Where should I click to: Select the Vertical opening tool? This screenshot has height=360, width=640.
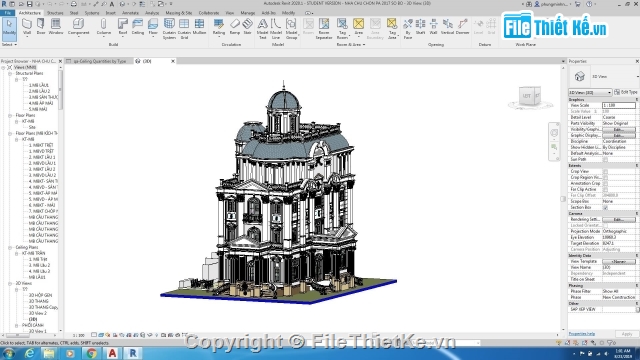click(447, 27)
